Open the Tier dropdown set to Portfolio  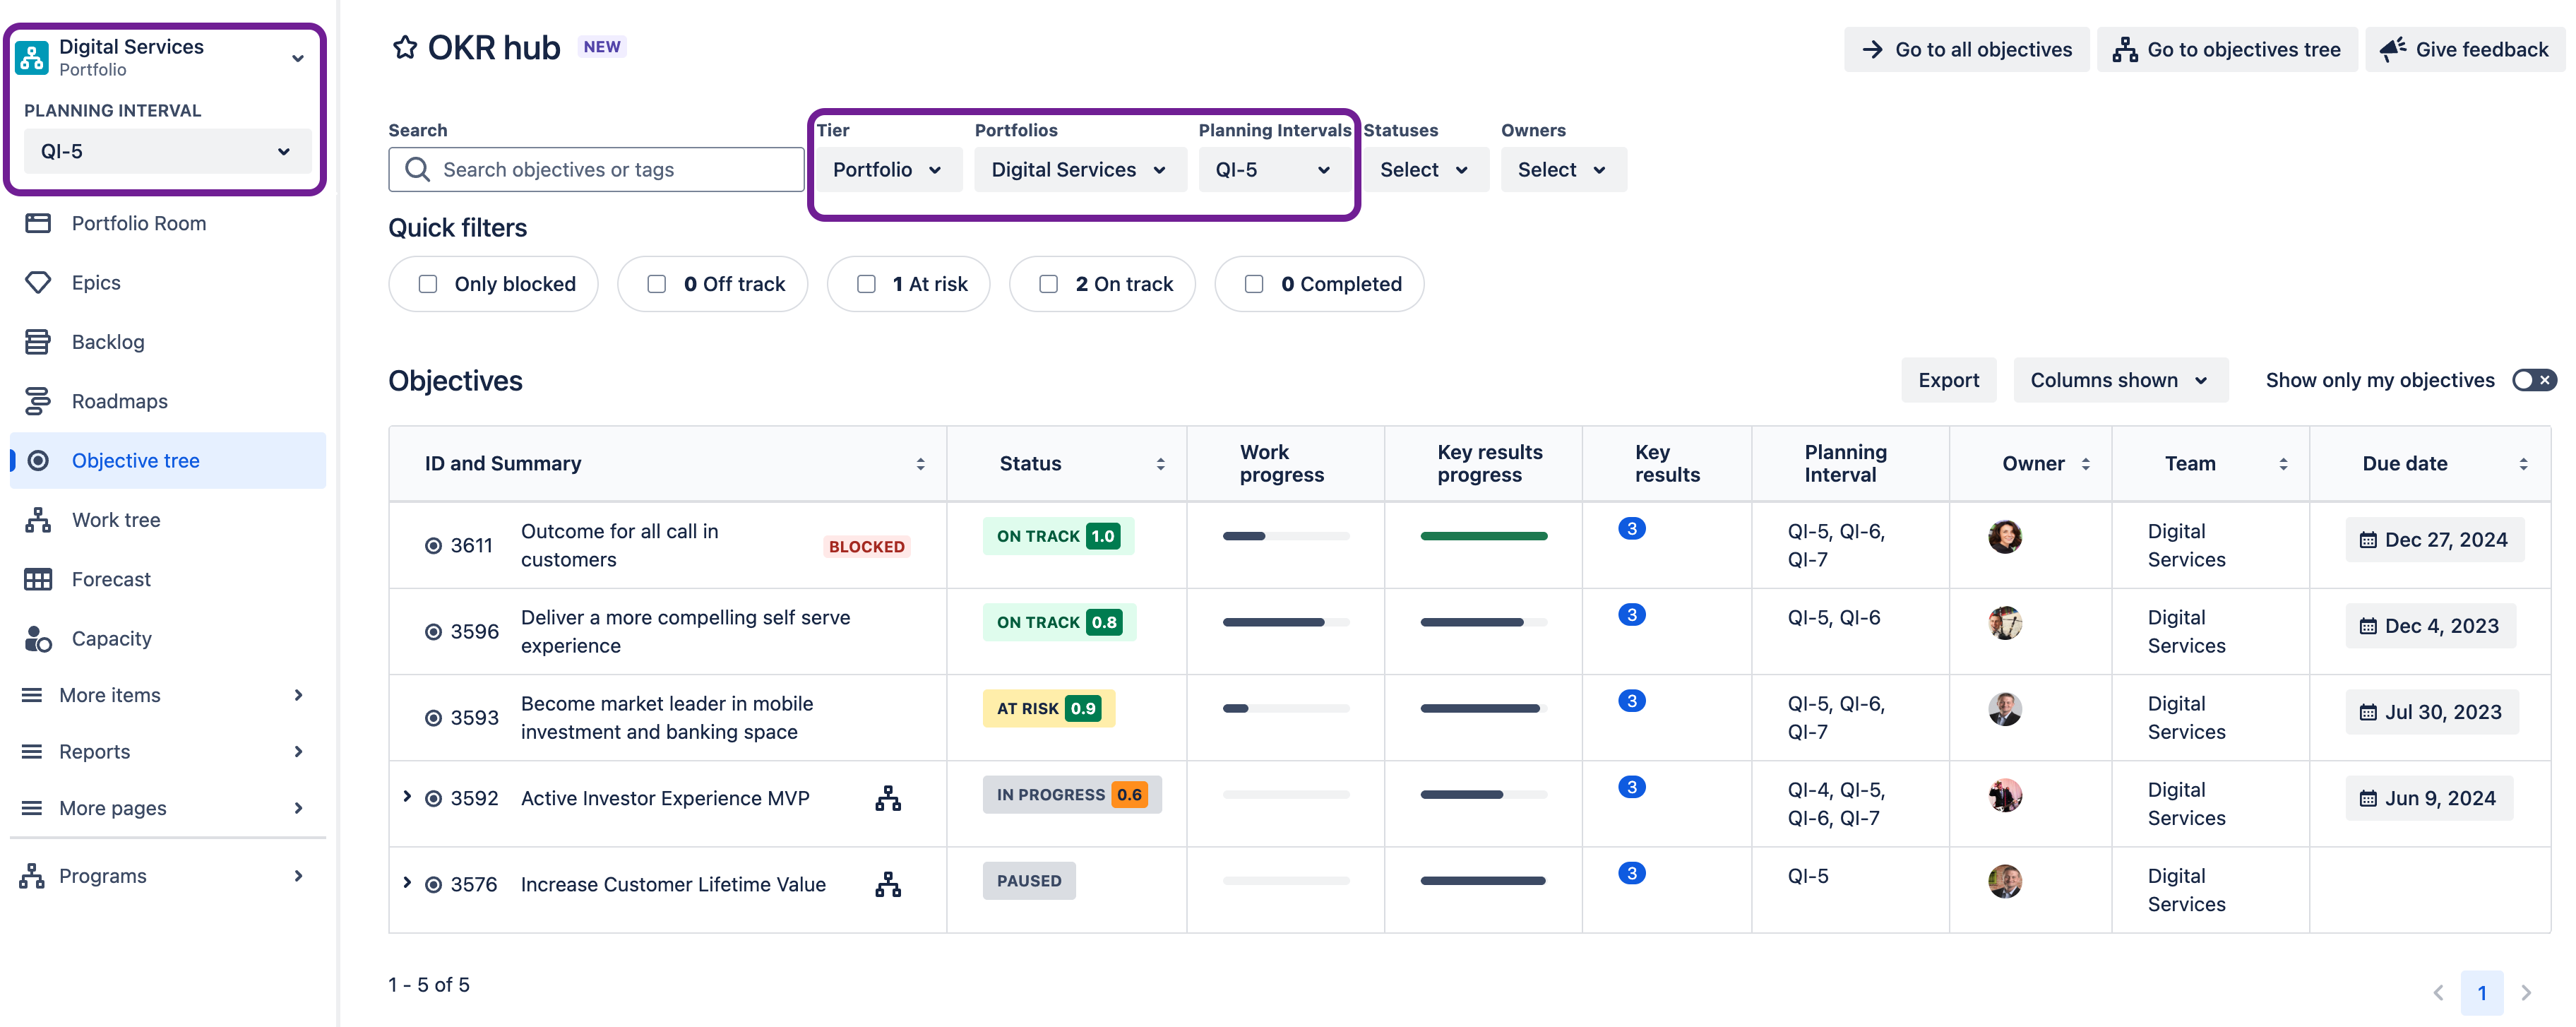[888, 169]
